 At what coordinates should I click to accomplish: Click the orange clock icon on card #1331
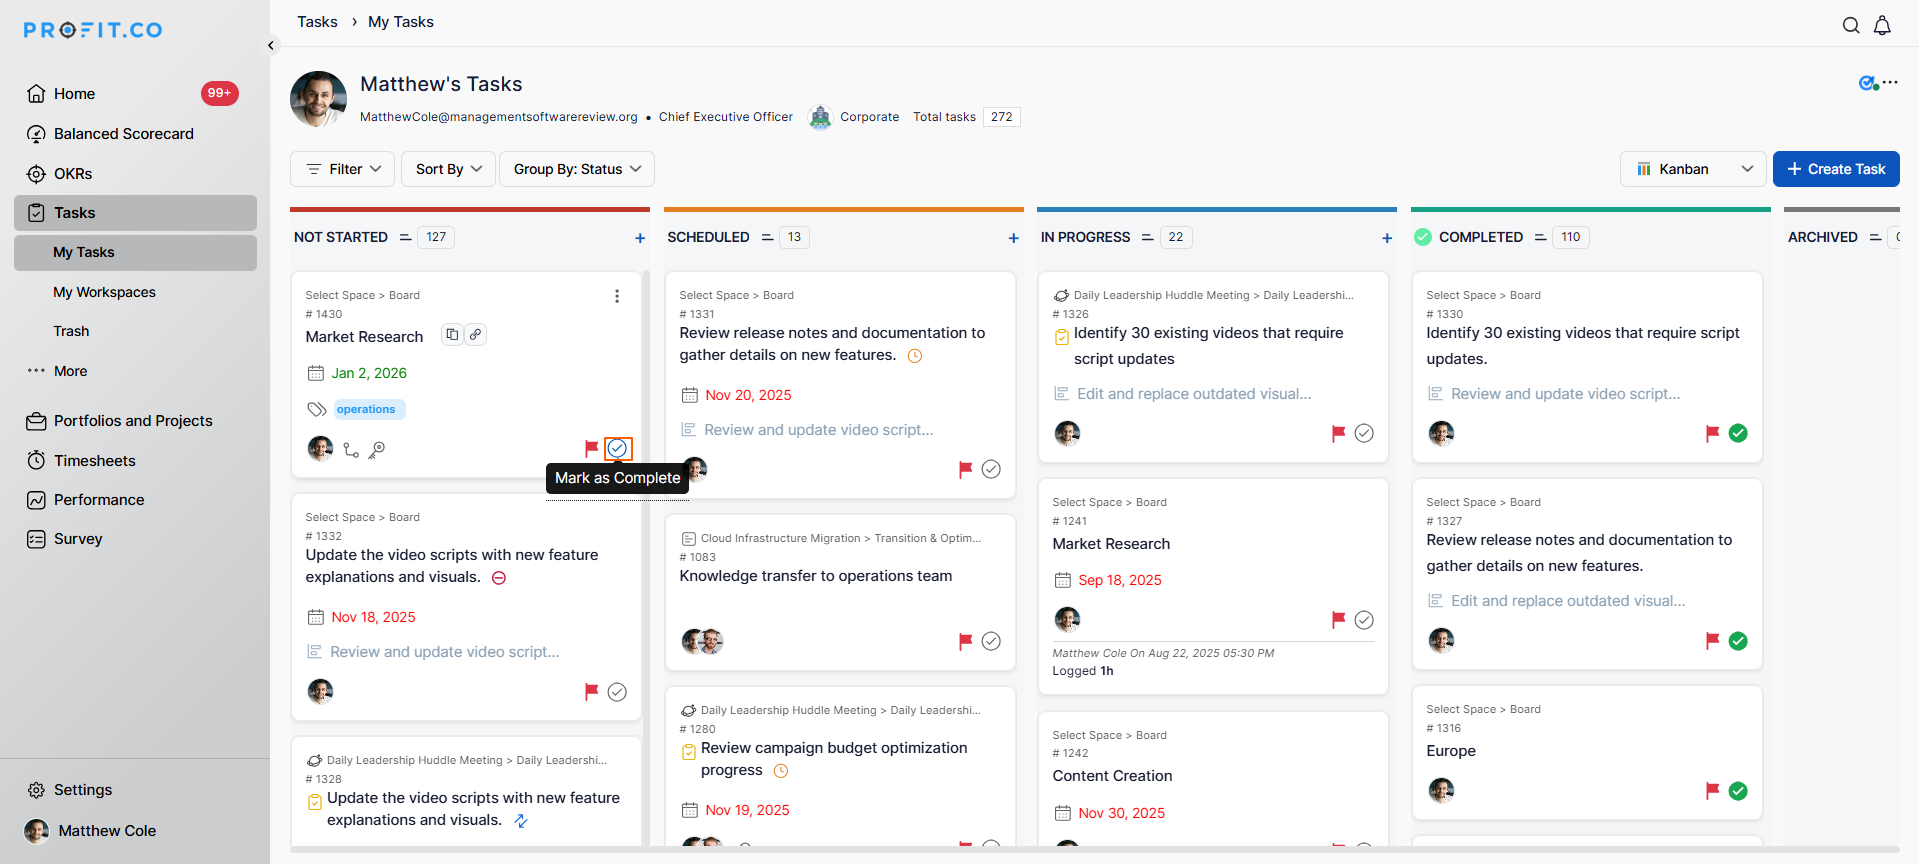click(x=914, y=356)
